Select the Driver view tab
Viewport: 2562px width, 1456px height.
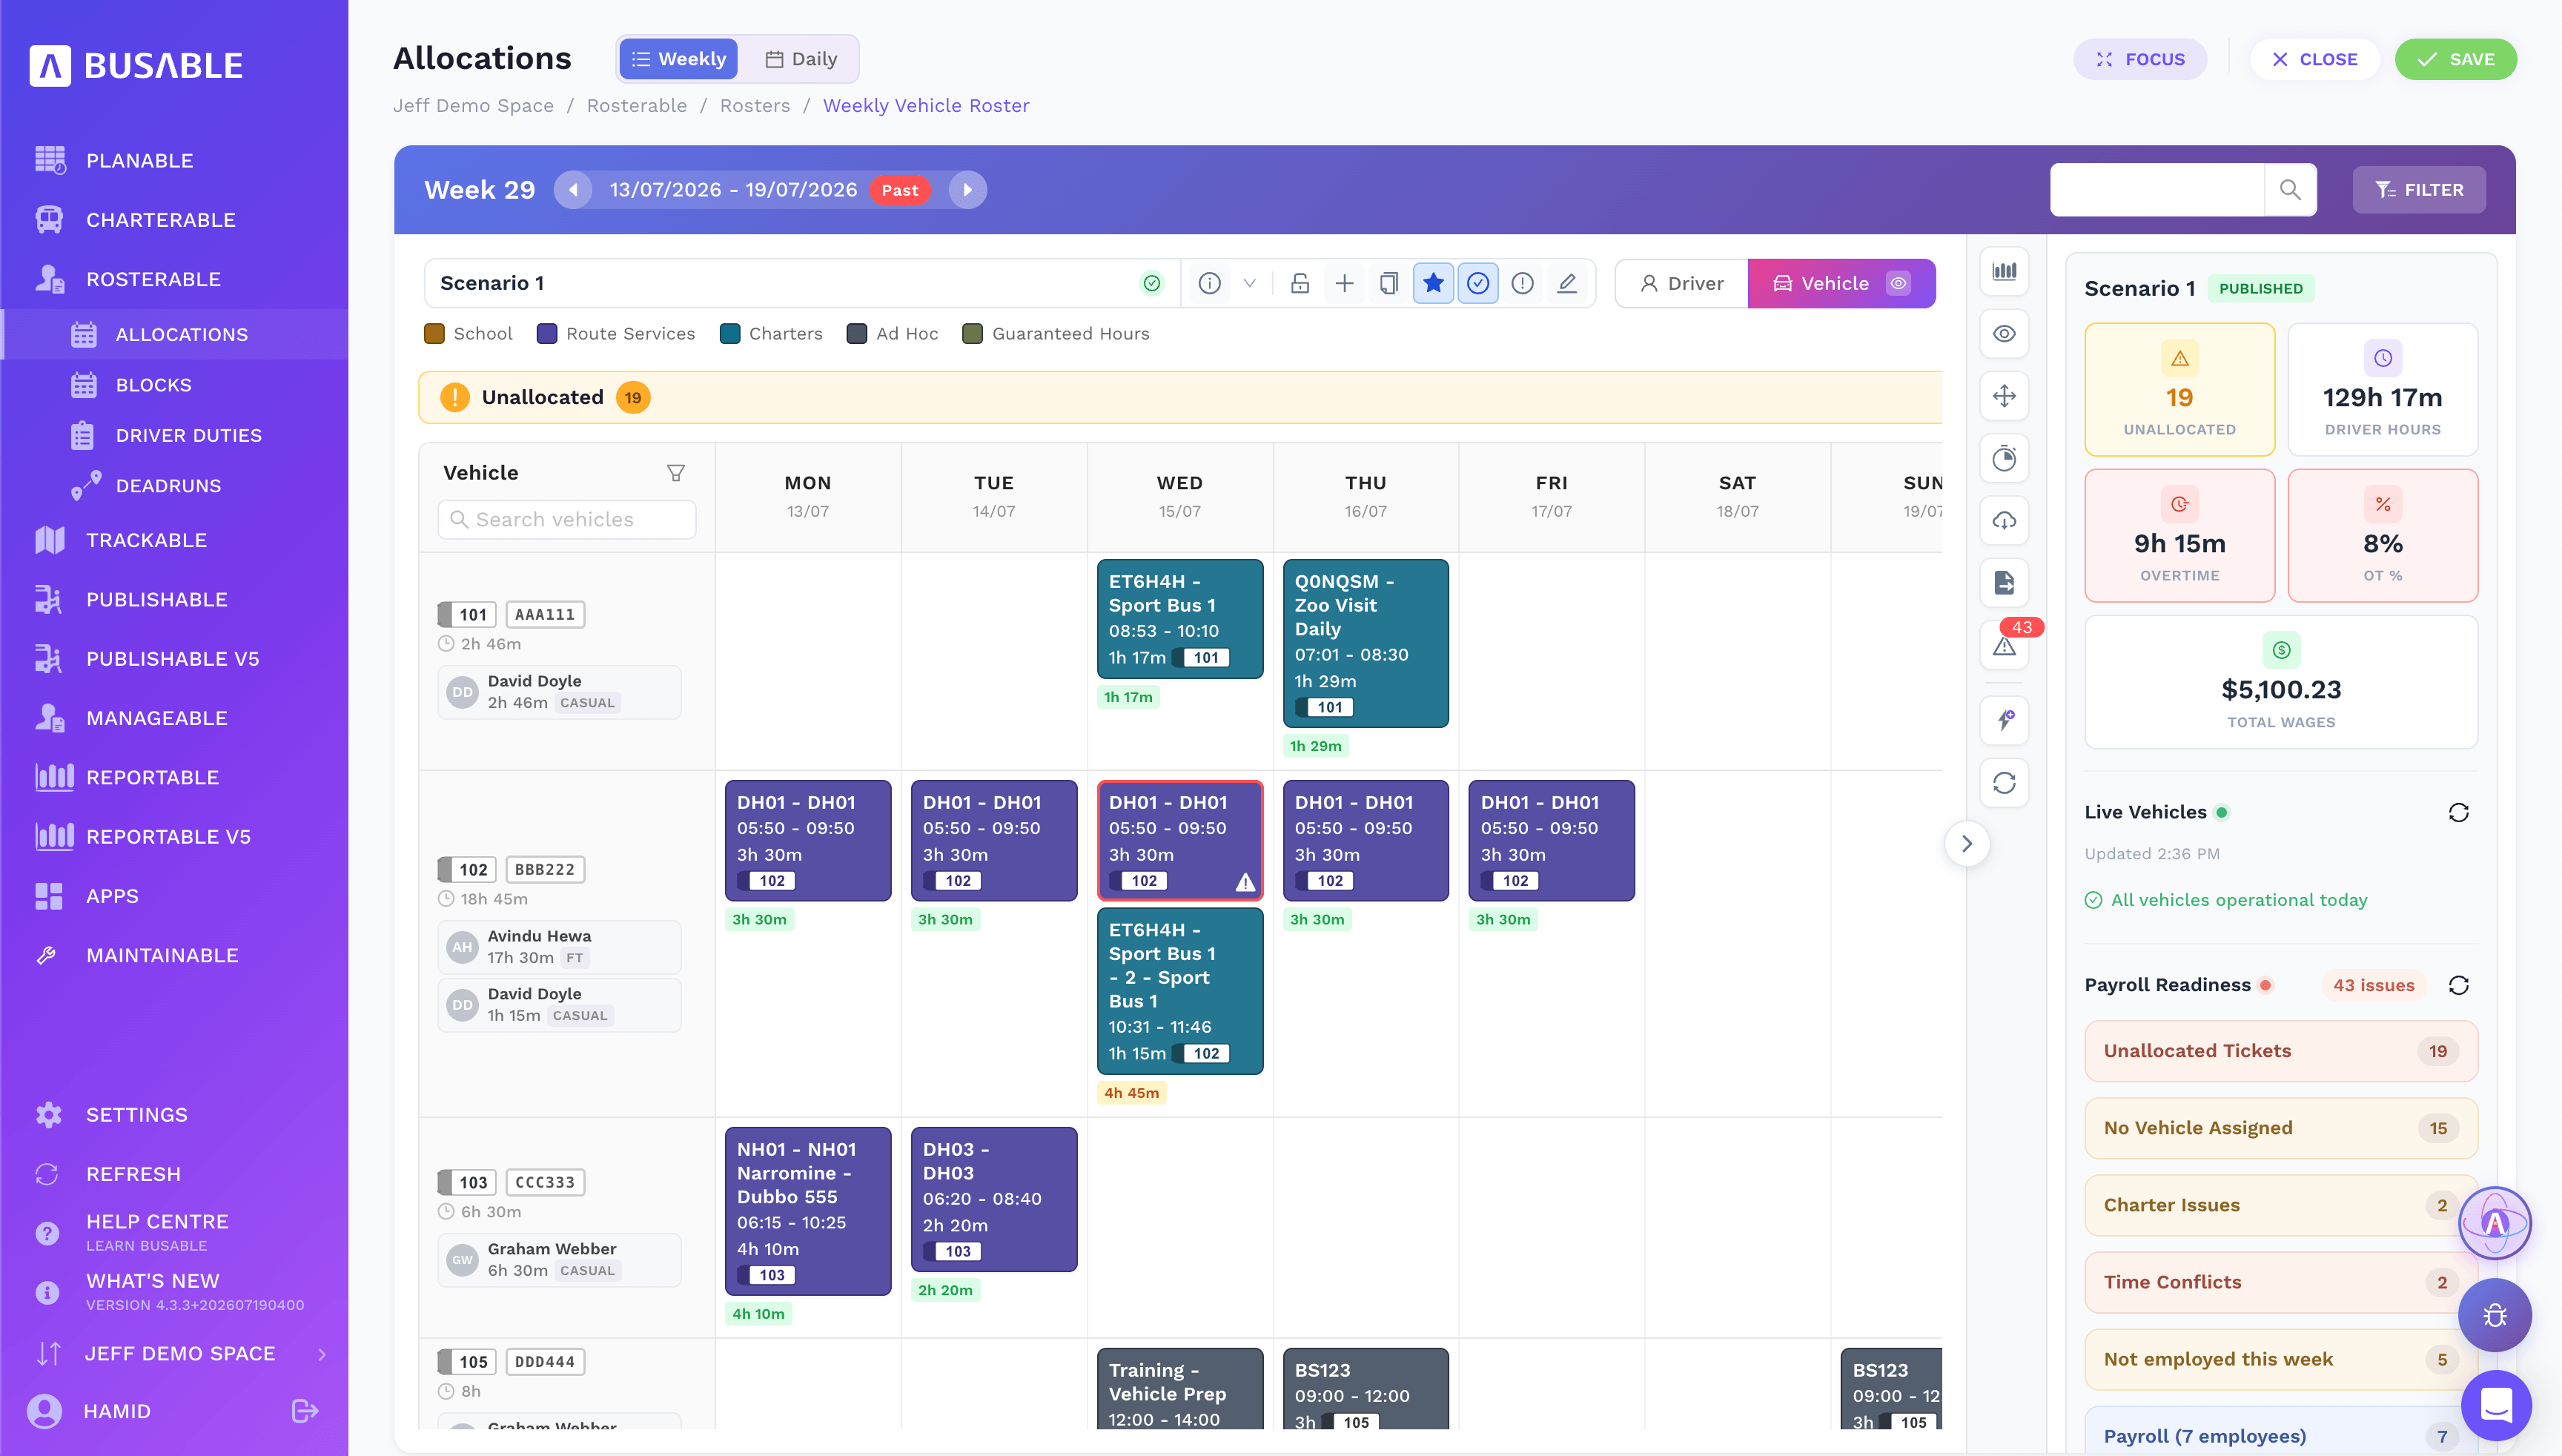(1682, 283)
